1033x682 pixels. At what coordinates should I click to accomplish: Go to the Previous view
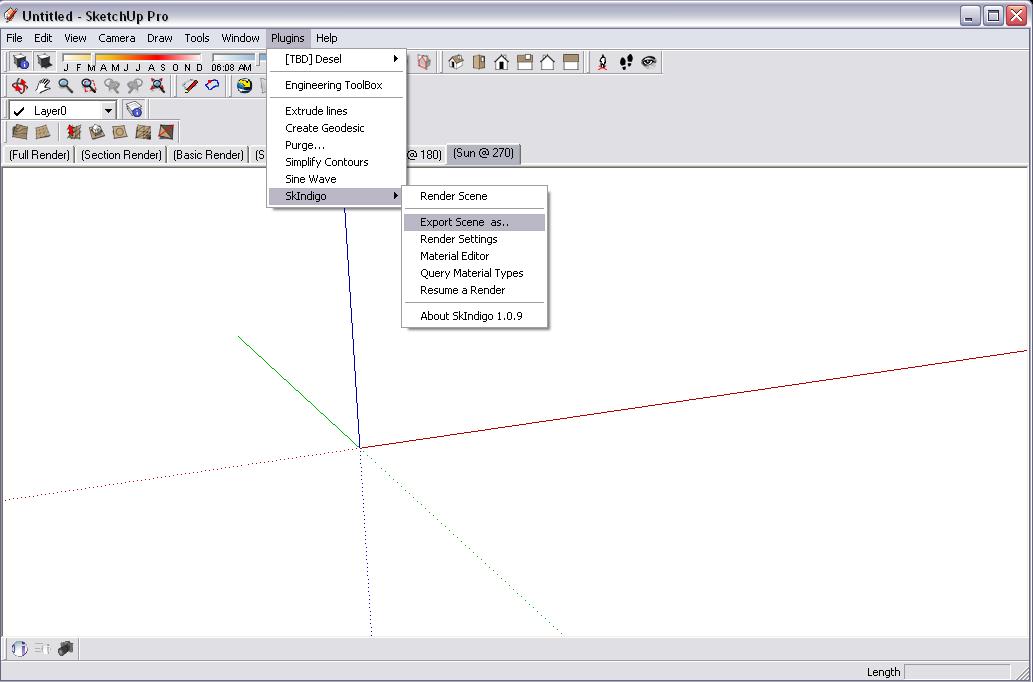point(112,85)
